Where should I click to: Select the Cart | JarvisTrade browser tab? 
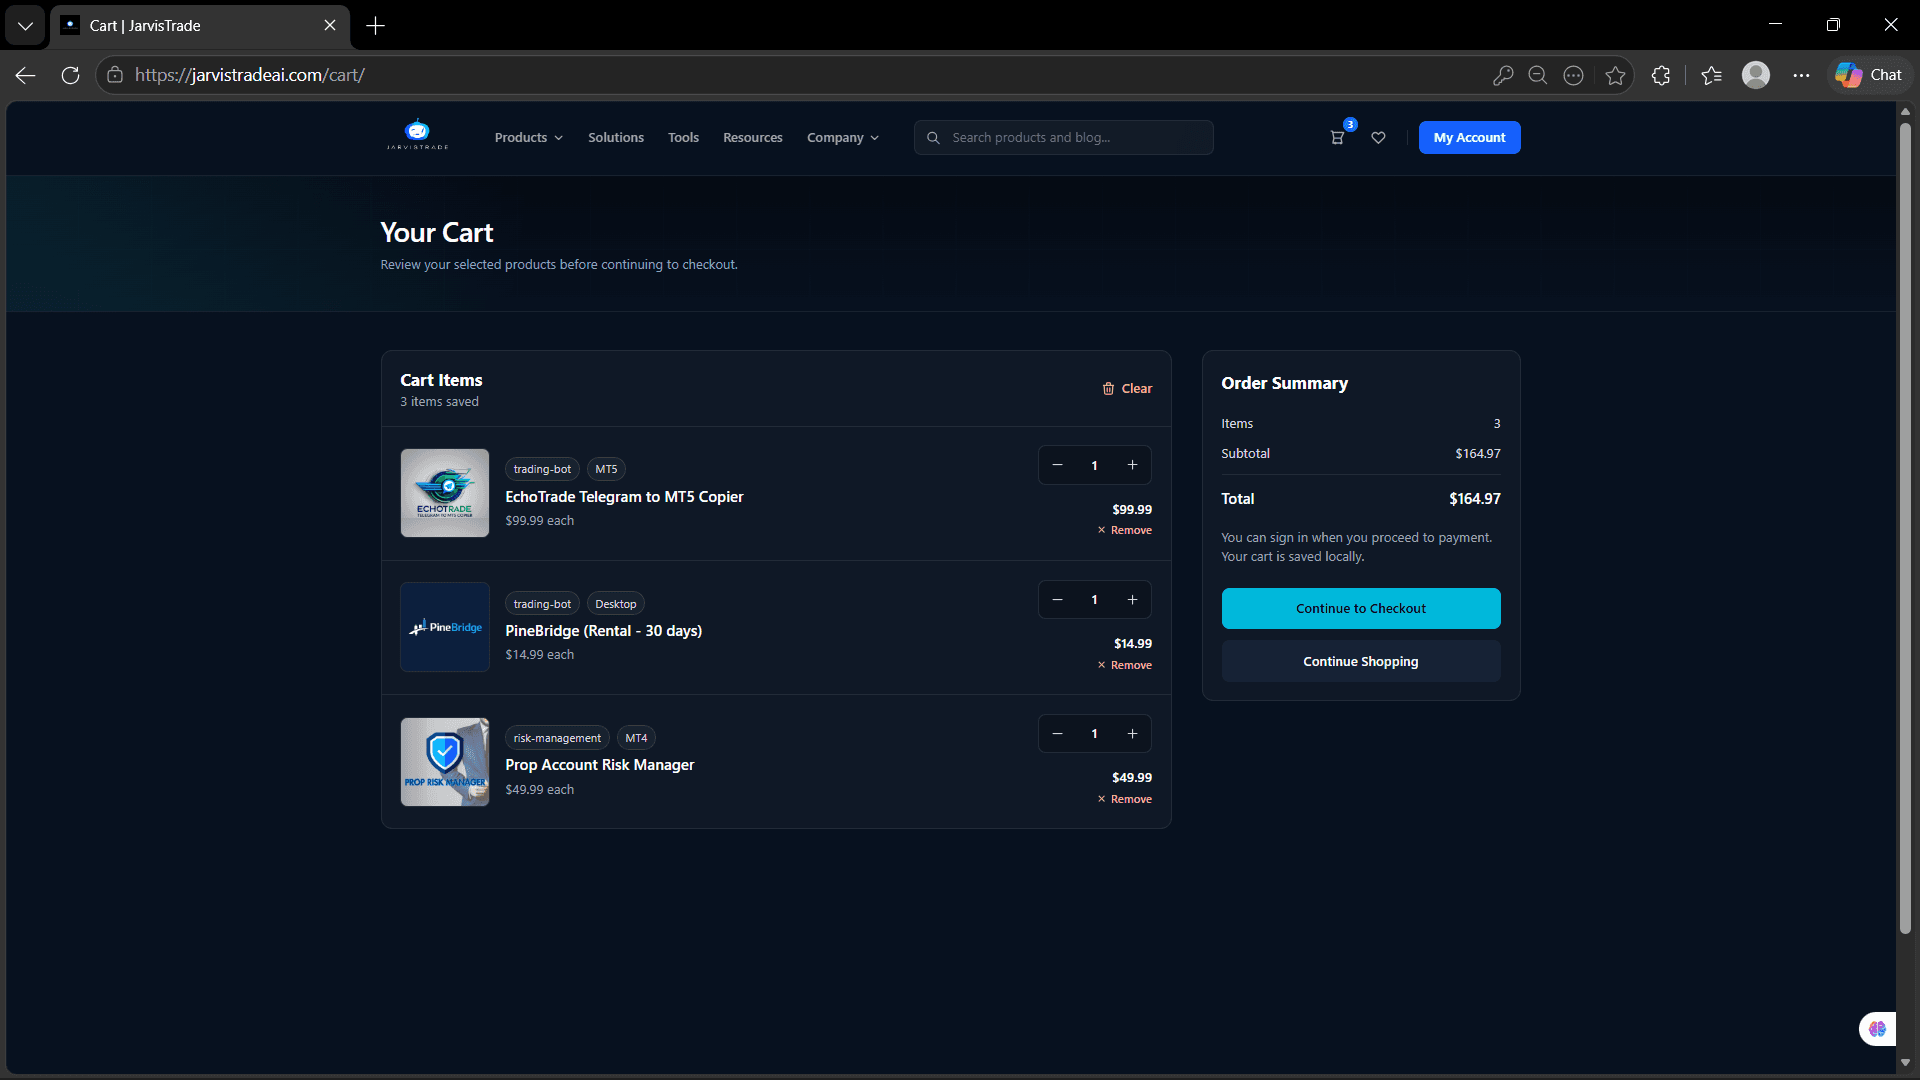coord(200,25)
